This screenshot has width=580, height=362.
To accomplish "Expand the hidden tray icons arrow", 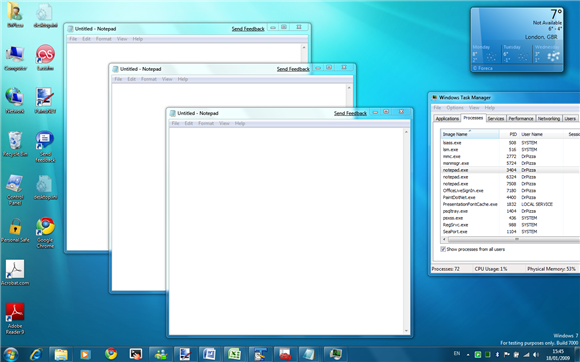I will (x=468, y=355).
